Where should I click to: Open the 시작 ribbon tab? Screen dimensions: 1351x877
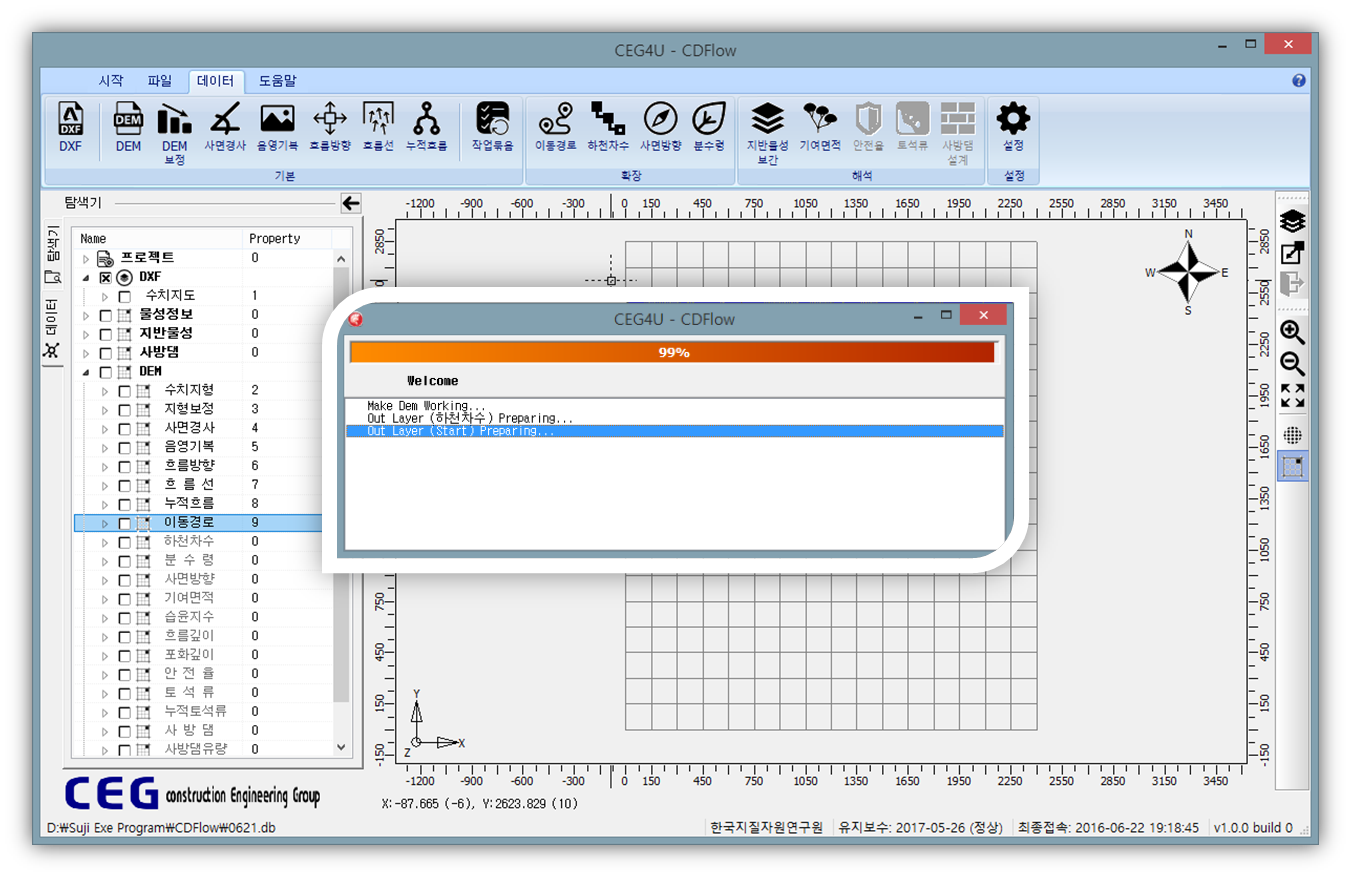(x=111, y=81)
